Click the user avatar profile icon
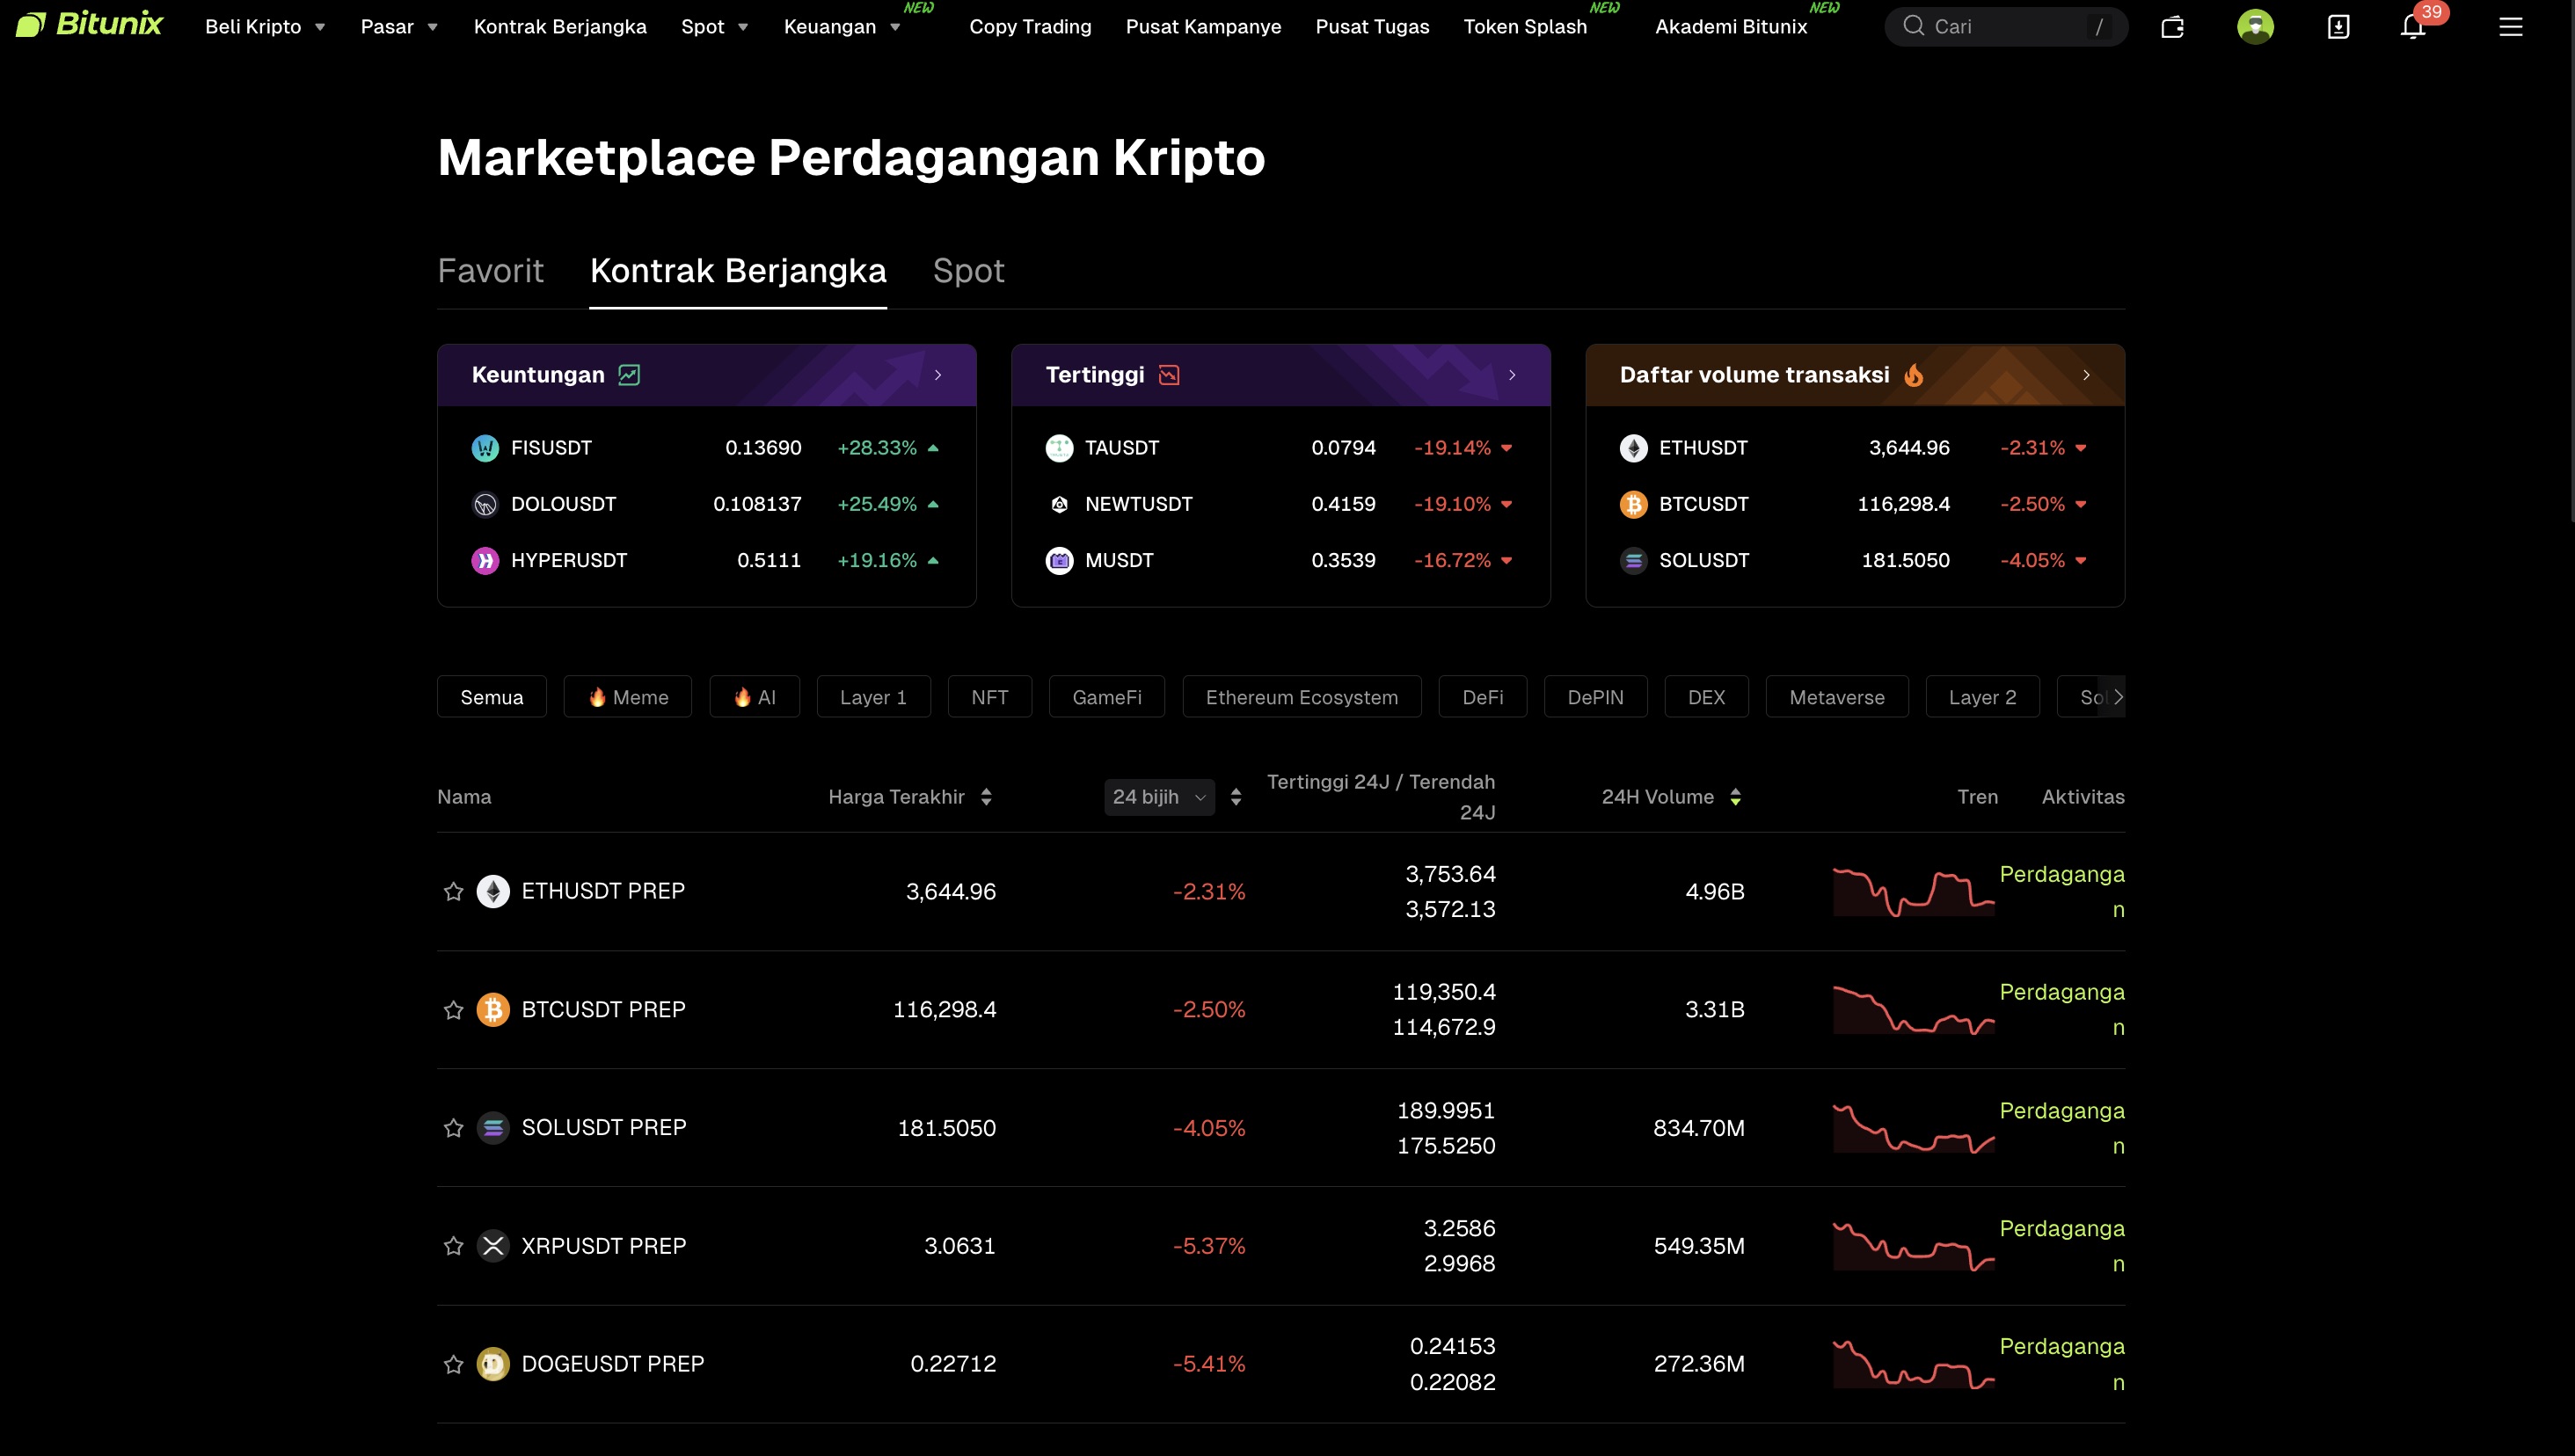 2255,27
